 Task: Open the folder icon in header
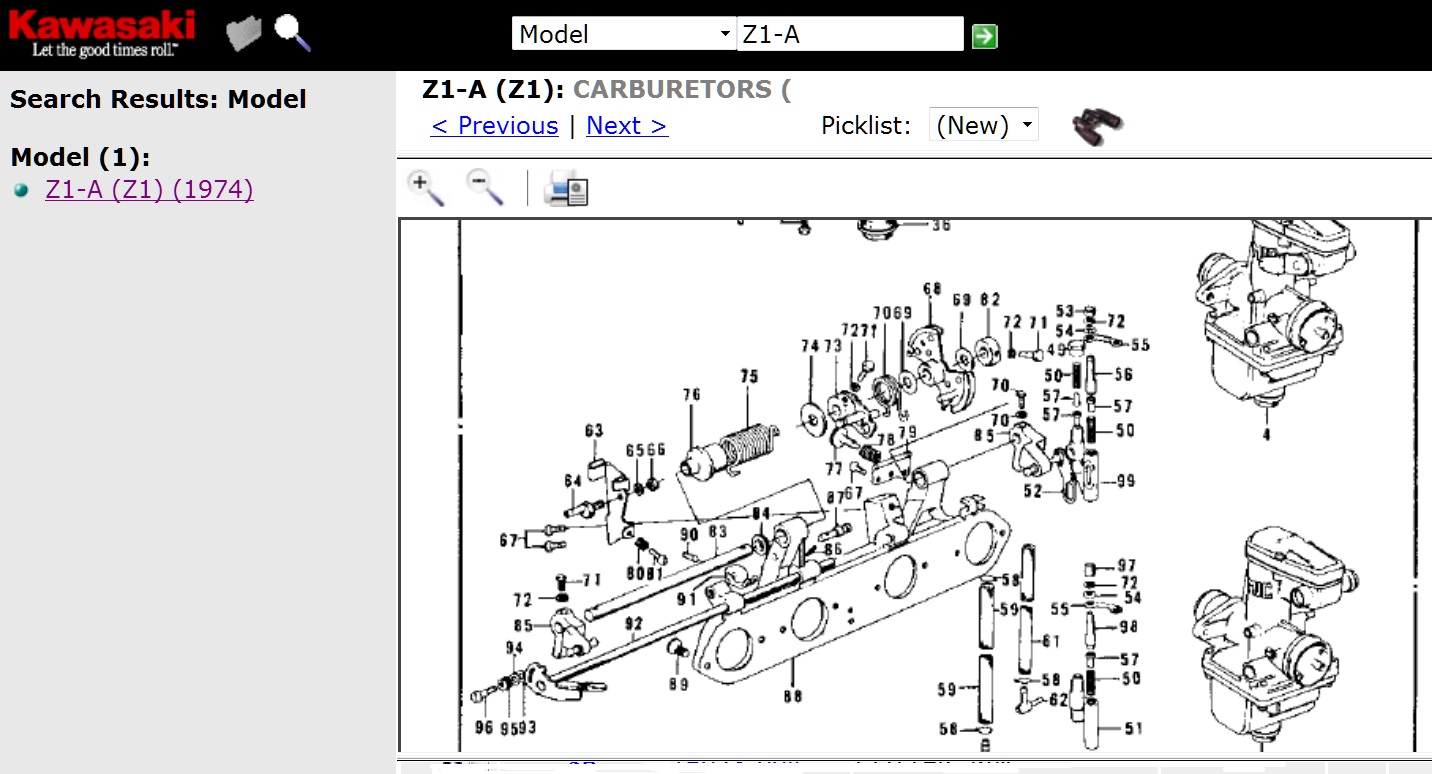[243, 34]
